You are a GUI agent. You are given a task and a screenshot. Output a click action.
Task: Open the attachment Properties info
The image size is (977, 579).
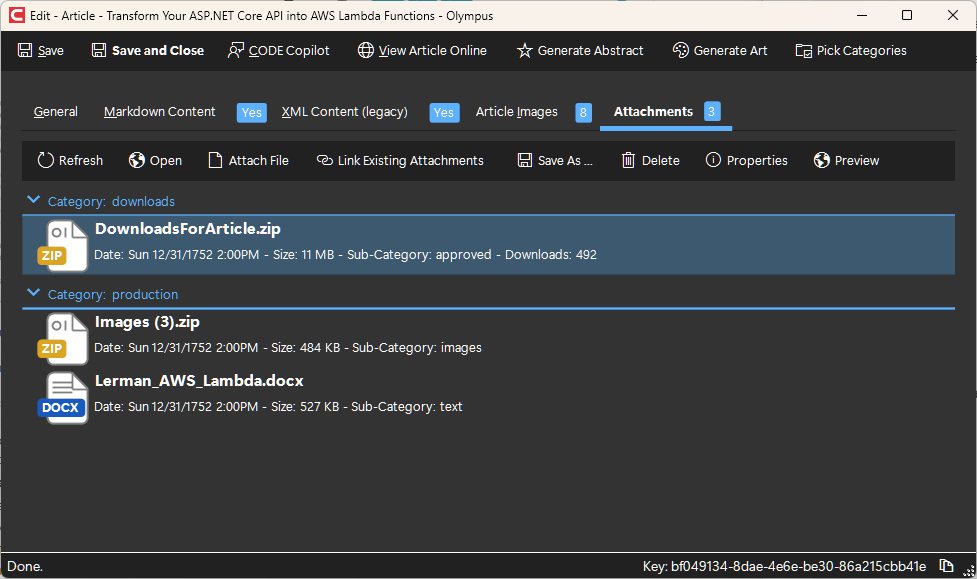click(746, 160)
